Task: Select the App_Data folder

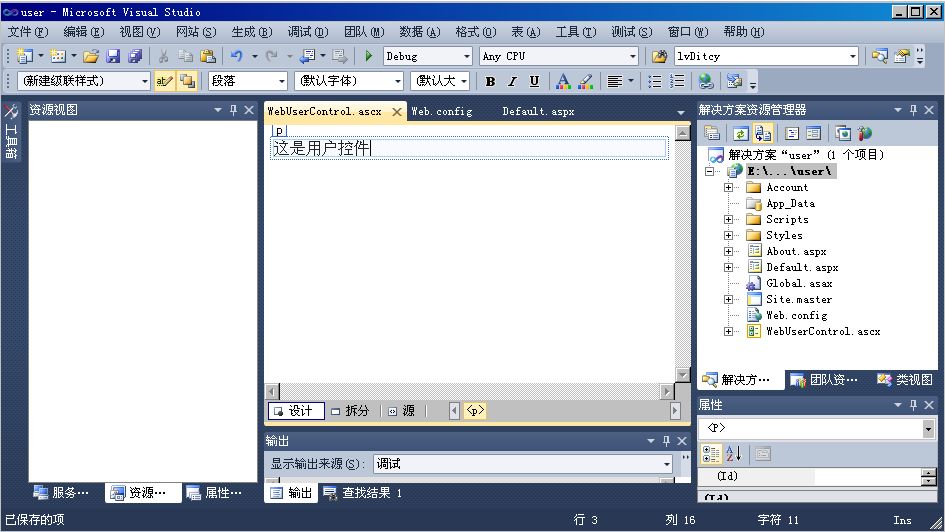Action: click(790, 204)
